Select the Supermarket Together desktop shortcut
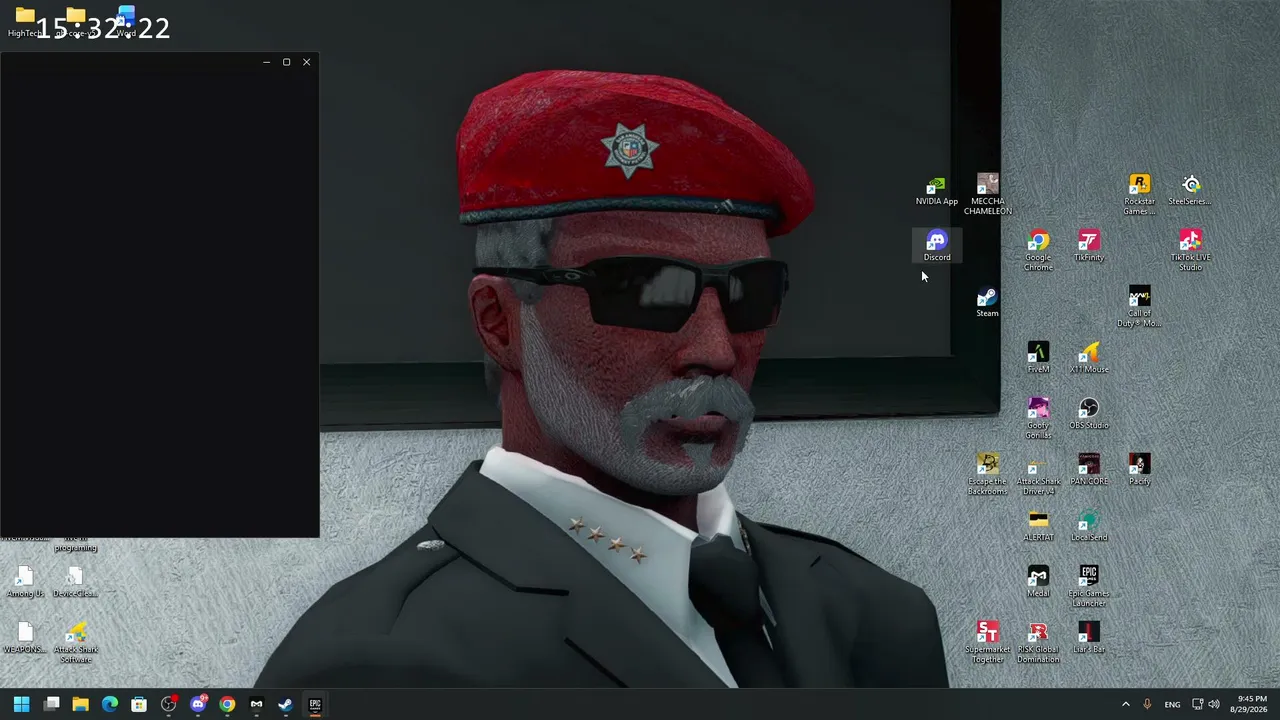This screenshot has width=1280, height=720. click(x=987, y=643)
